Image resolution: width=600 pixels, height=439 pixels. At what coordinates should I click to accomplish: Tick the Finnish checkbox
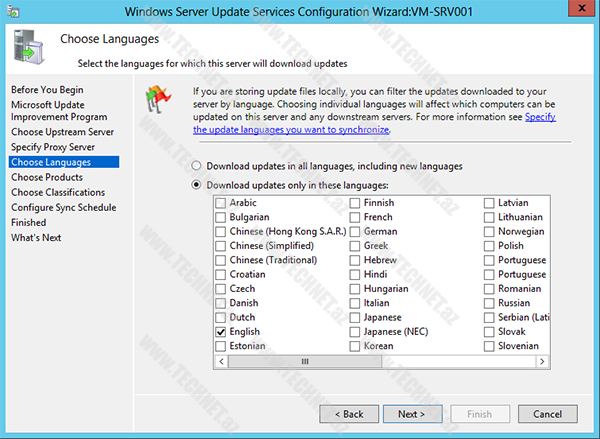pos(355,203)
